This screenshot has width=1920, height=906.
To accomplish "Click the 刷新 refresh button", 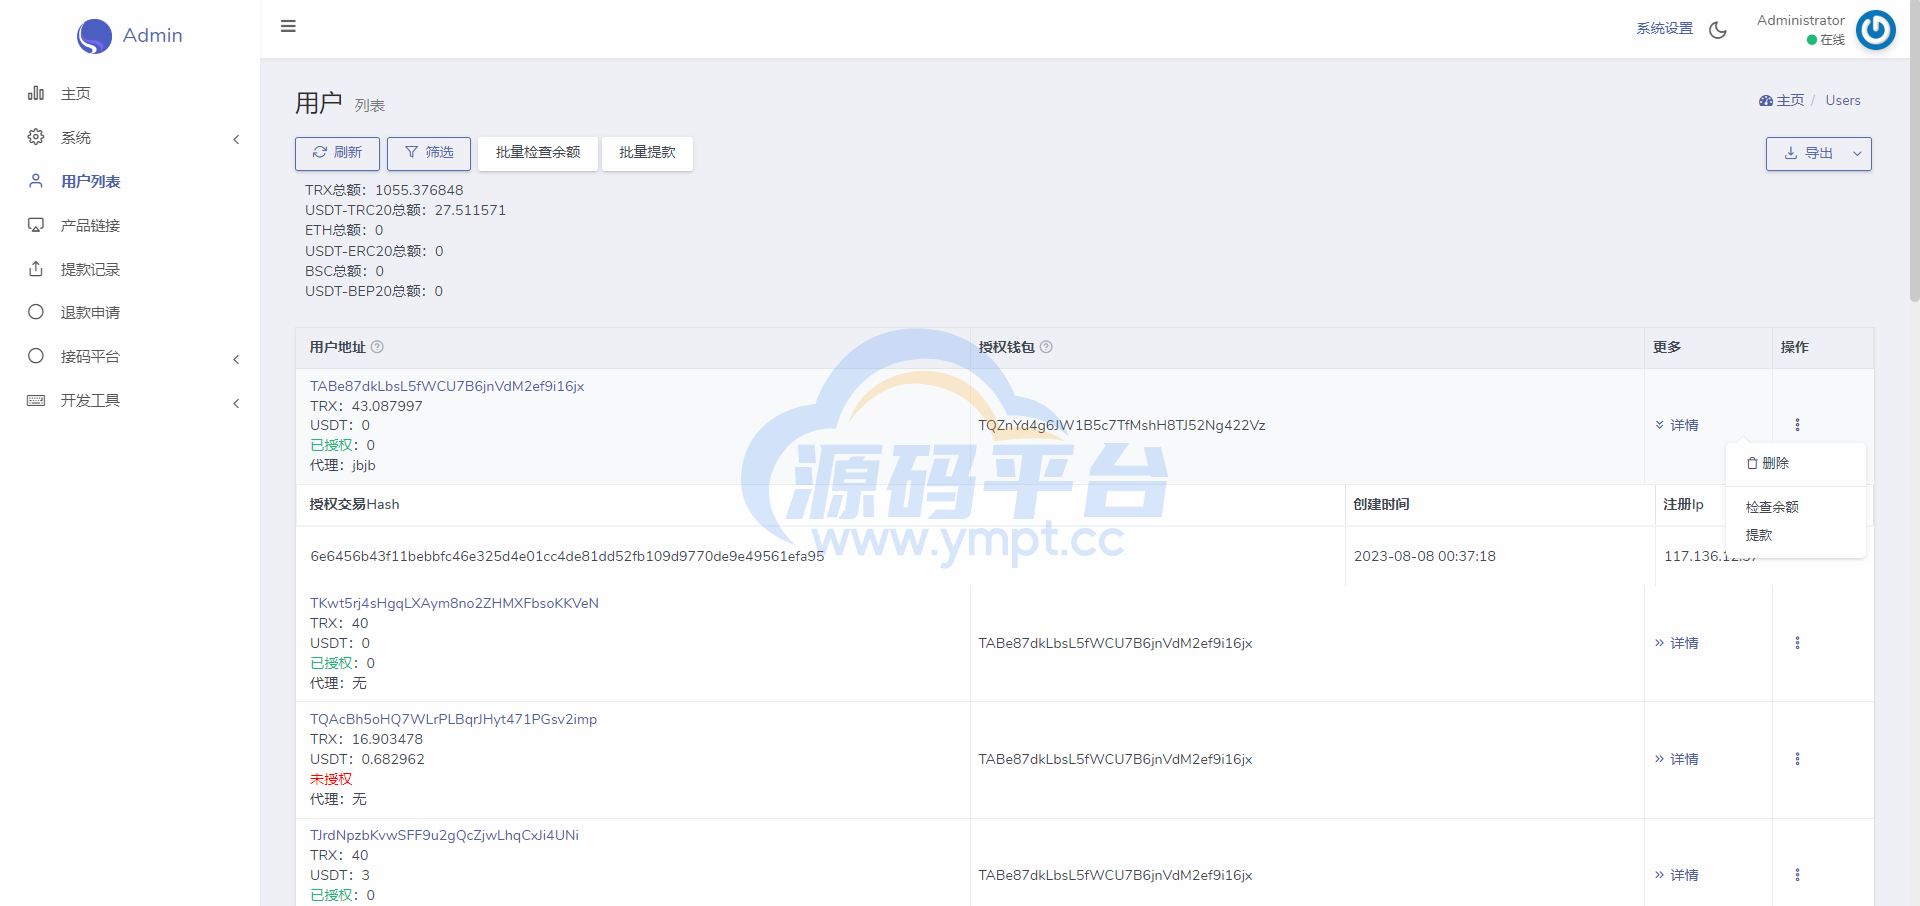I will (x=337, y=153).
